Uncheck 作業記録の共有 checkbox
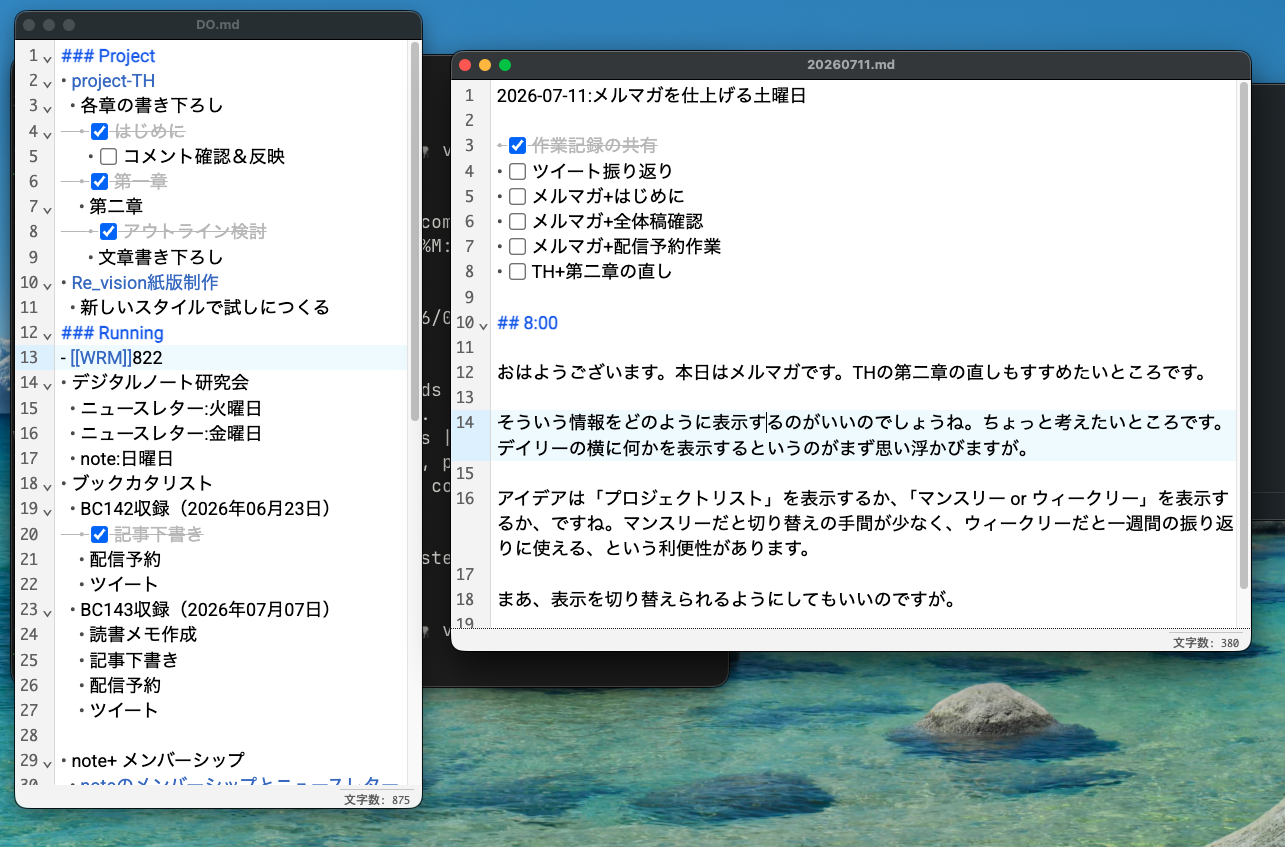Viewport: 1285px width, 847px height. (x=517, y=146)
